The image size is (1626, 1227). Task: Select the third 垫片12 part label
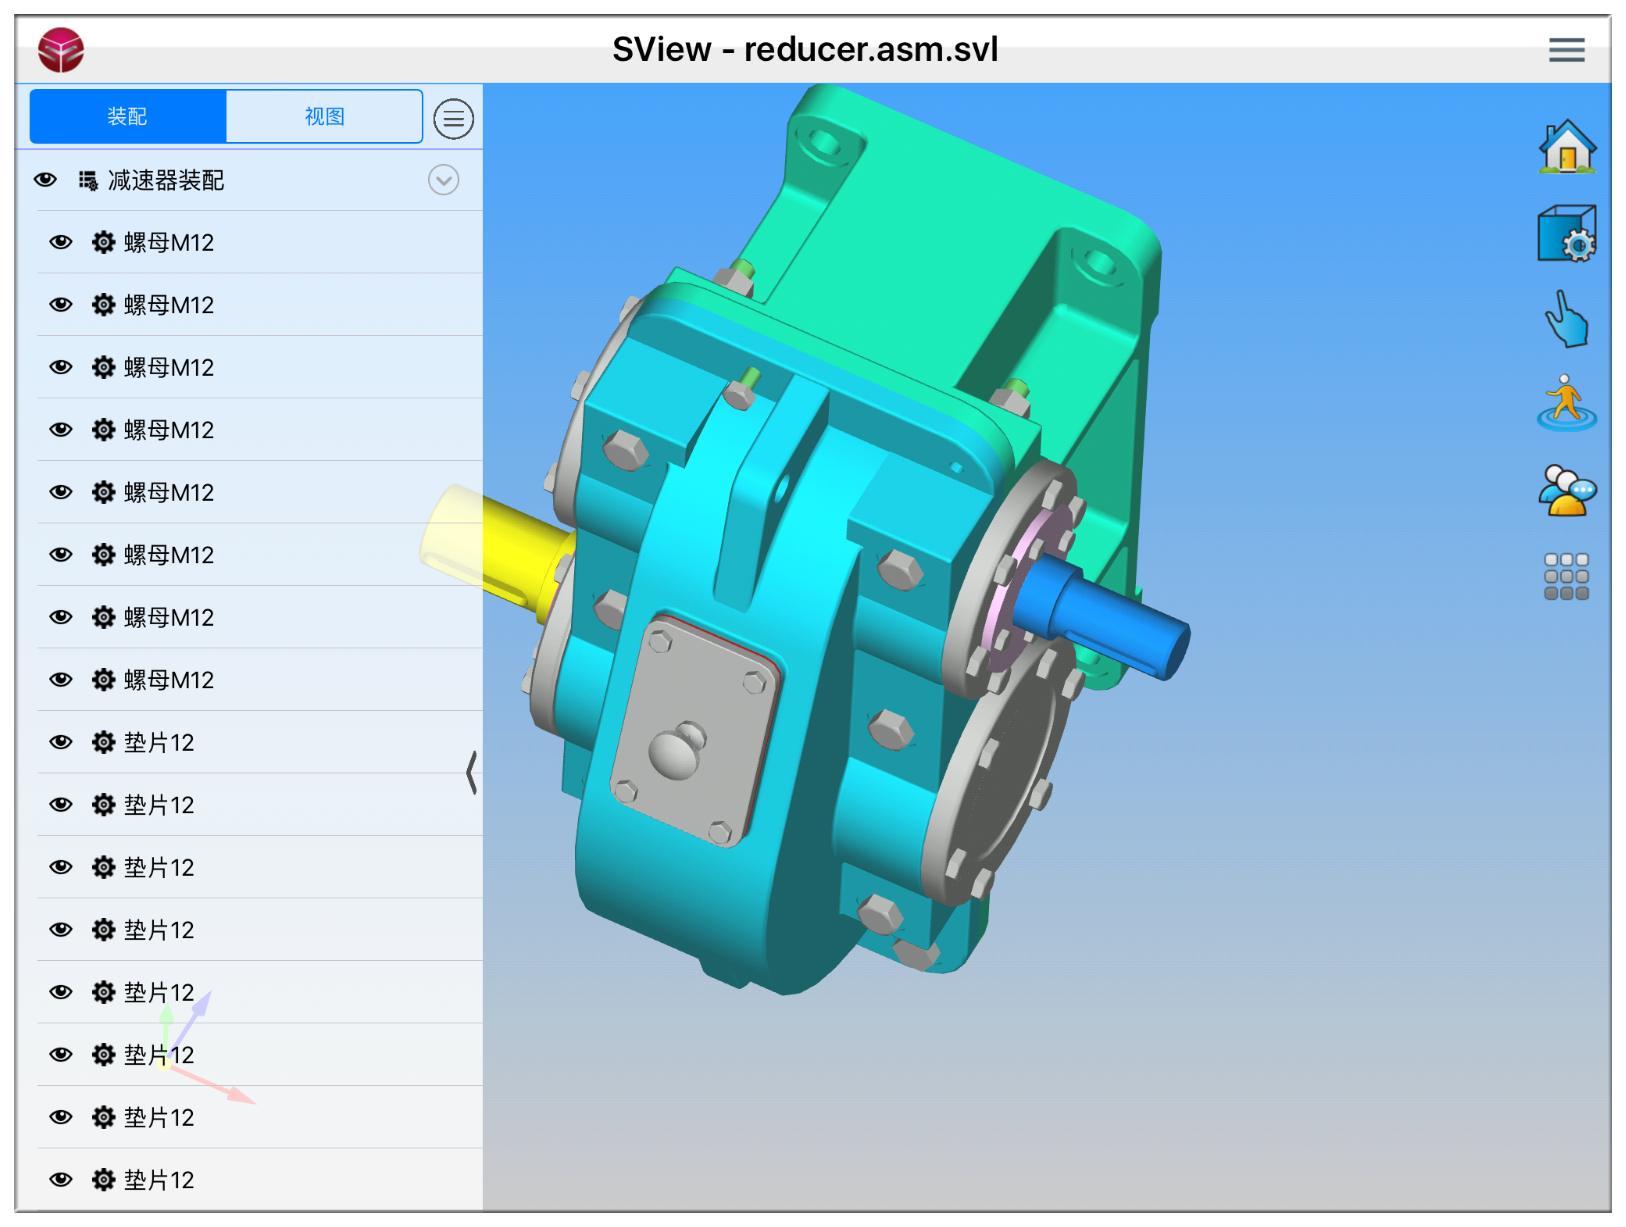159,867
